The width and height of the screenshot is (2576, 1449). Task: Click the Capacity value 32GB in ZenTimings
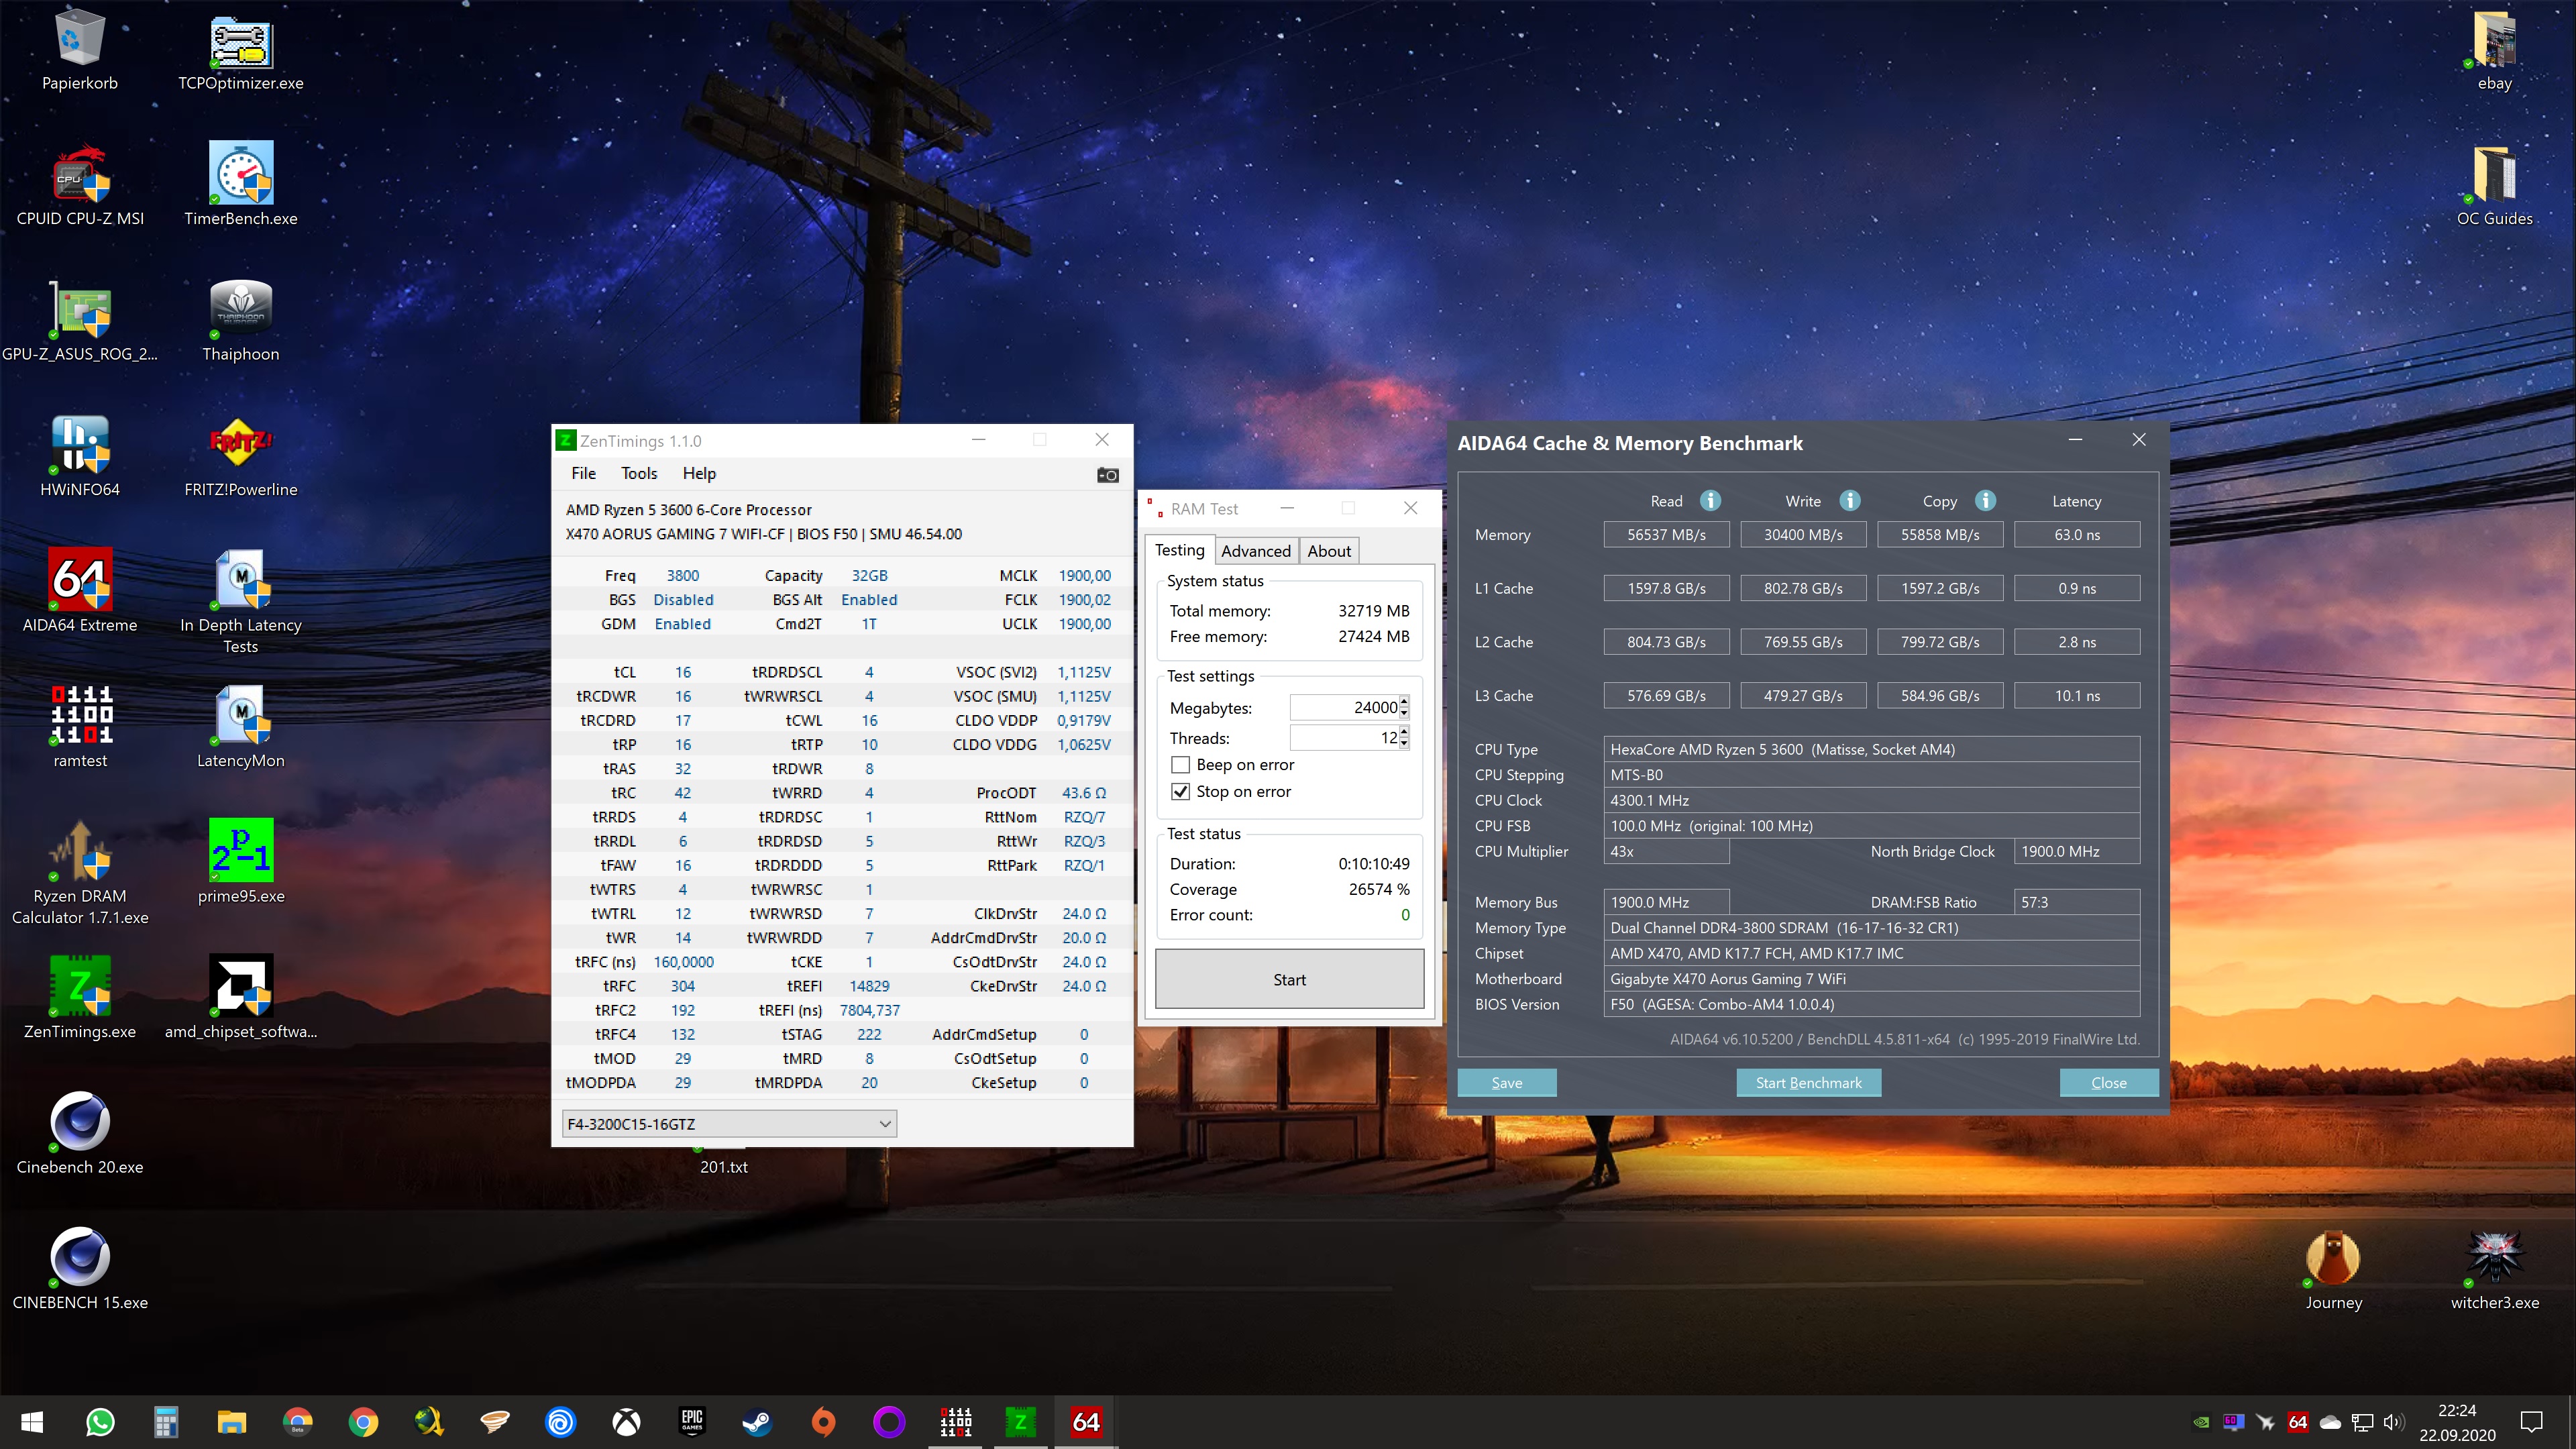(869, 576)
